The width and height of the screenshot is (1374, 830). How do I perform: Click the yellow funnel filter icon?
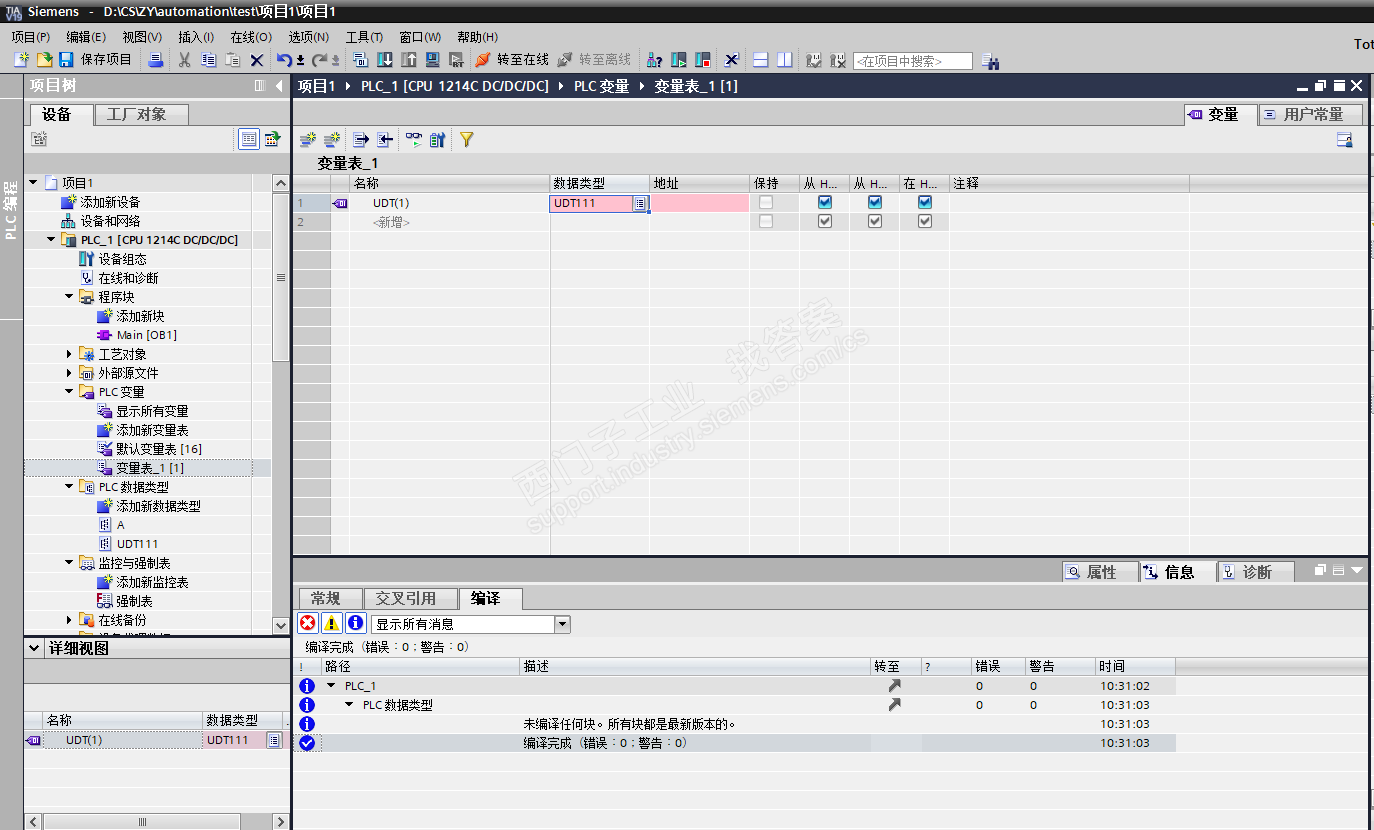coord(466,140)
